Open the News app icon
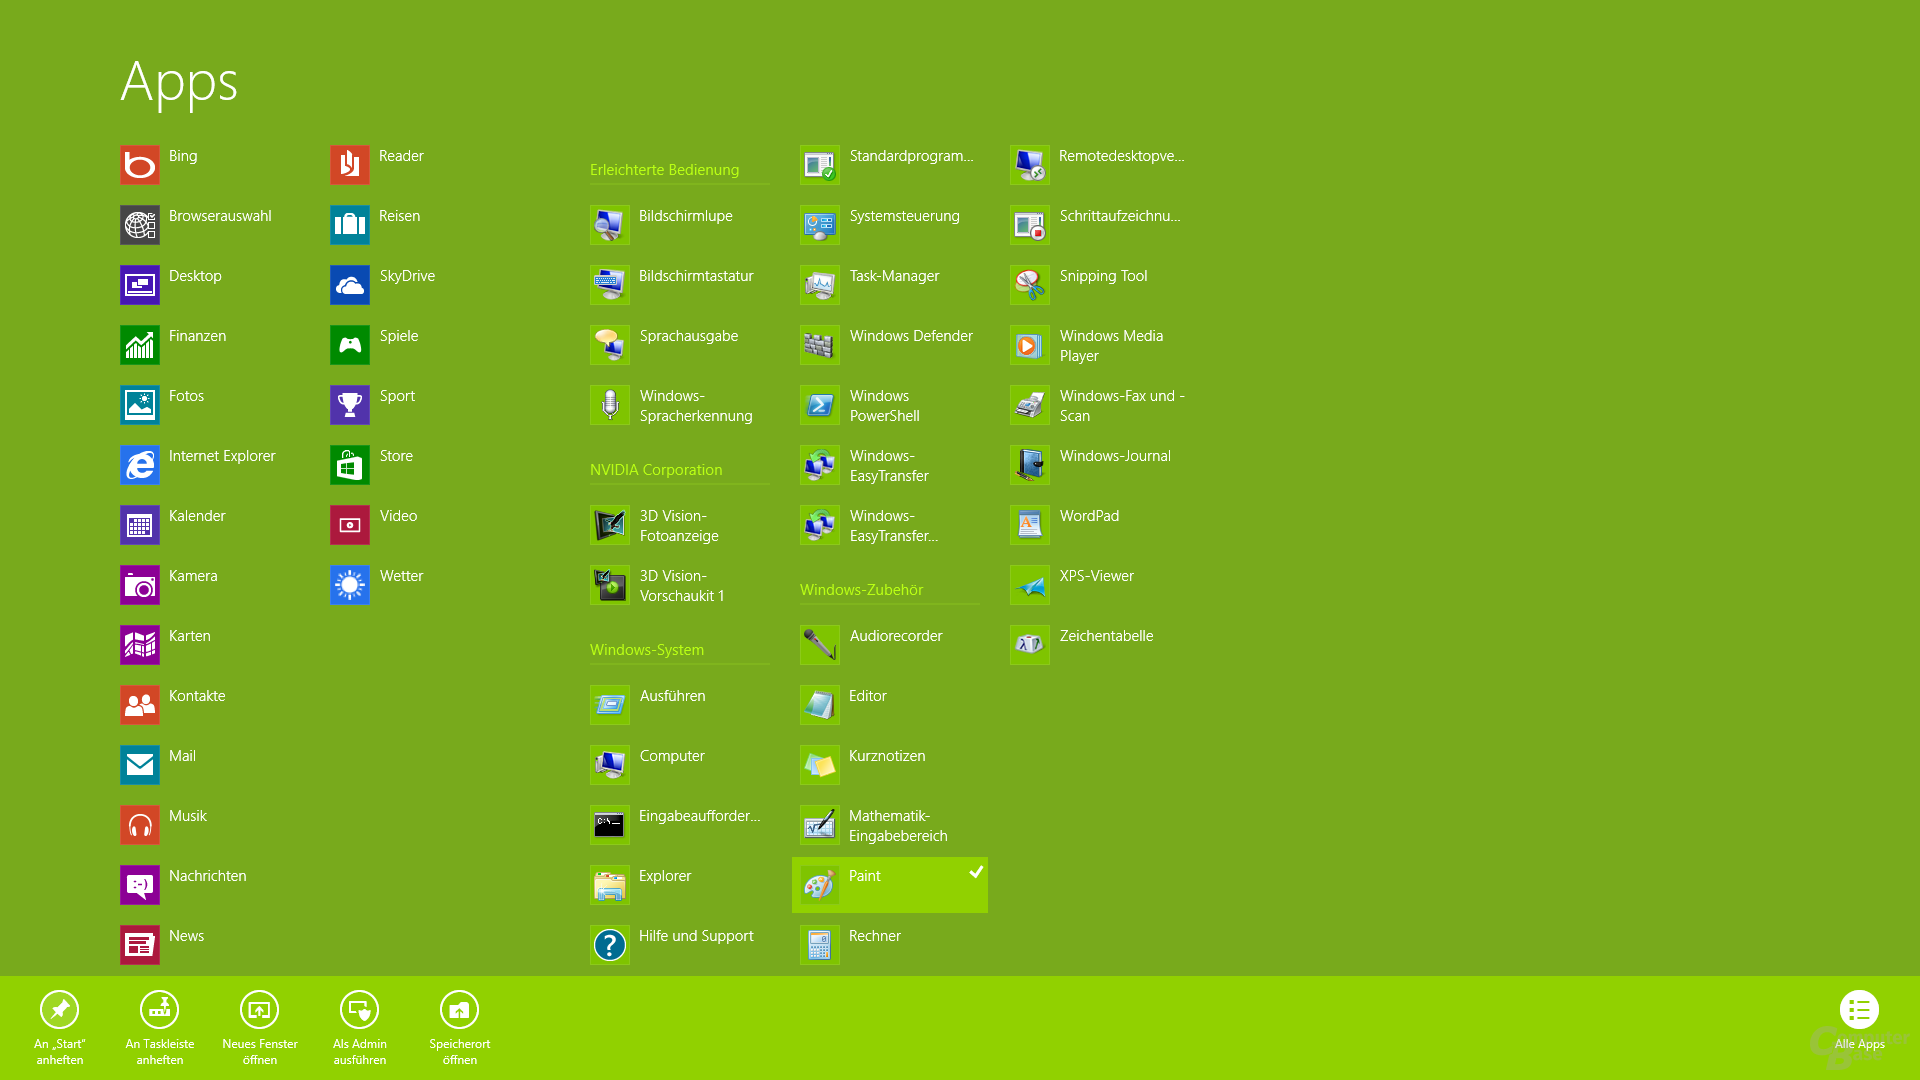The image size is (1920, 1080). coord(139,945)
